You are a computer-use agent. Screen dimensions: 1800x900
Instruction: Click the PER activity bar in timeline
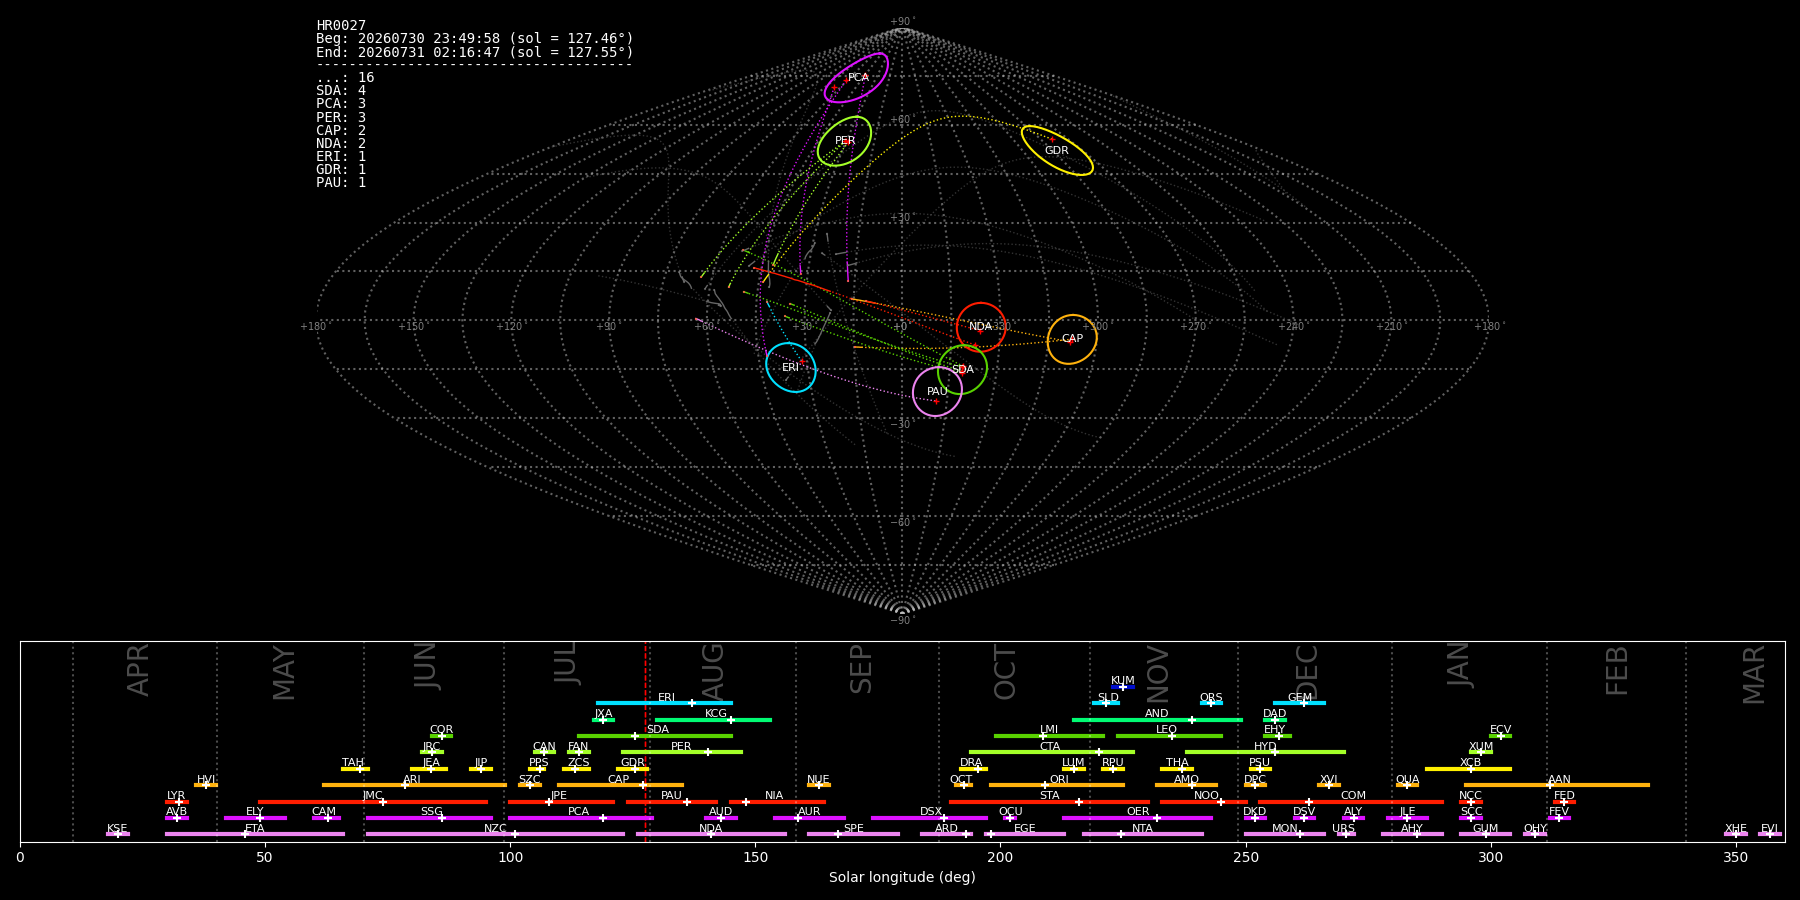(682, 752)
